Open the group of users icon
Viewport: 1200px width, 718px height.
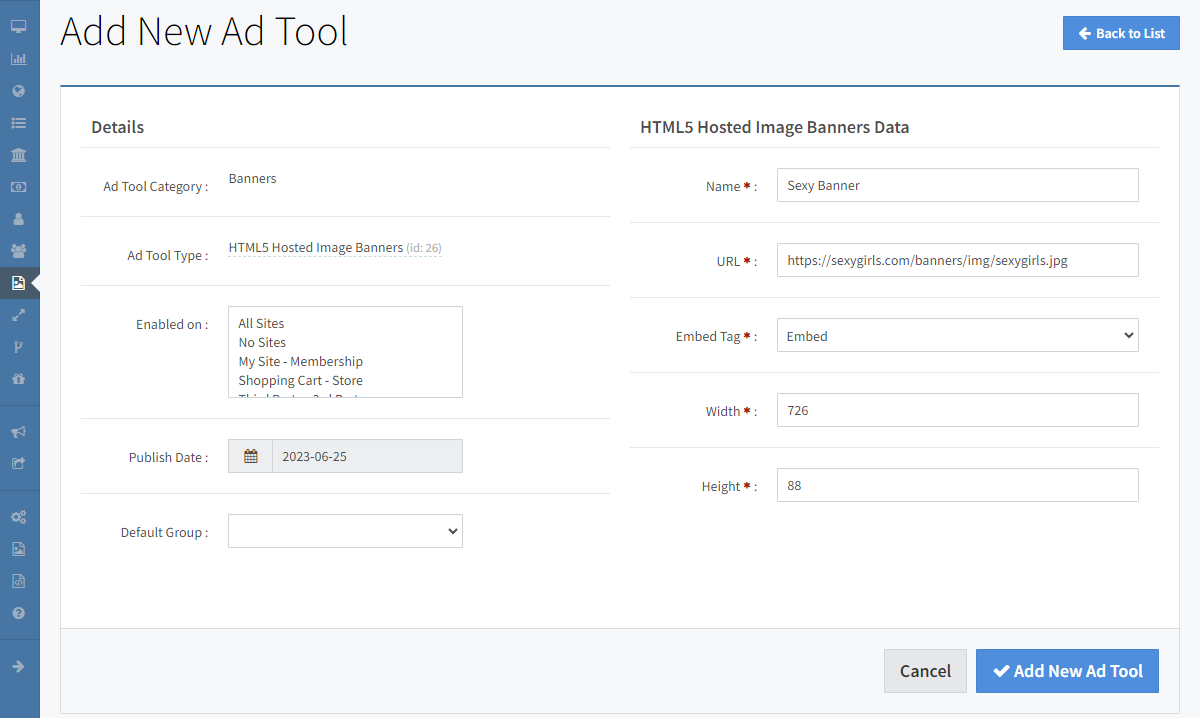(18, 251)
